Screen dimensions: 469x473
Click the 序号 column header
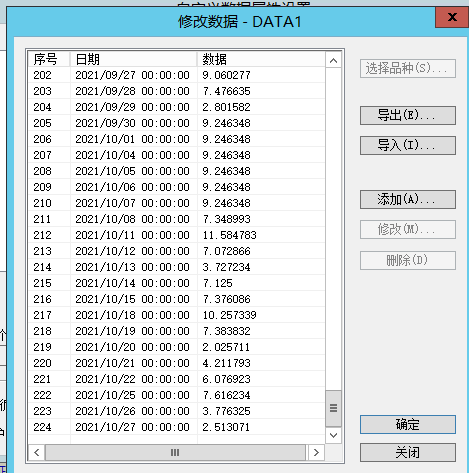(49, 59)
